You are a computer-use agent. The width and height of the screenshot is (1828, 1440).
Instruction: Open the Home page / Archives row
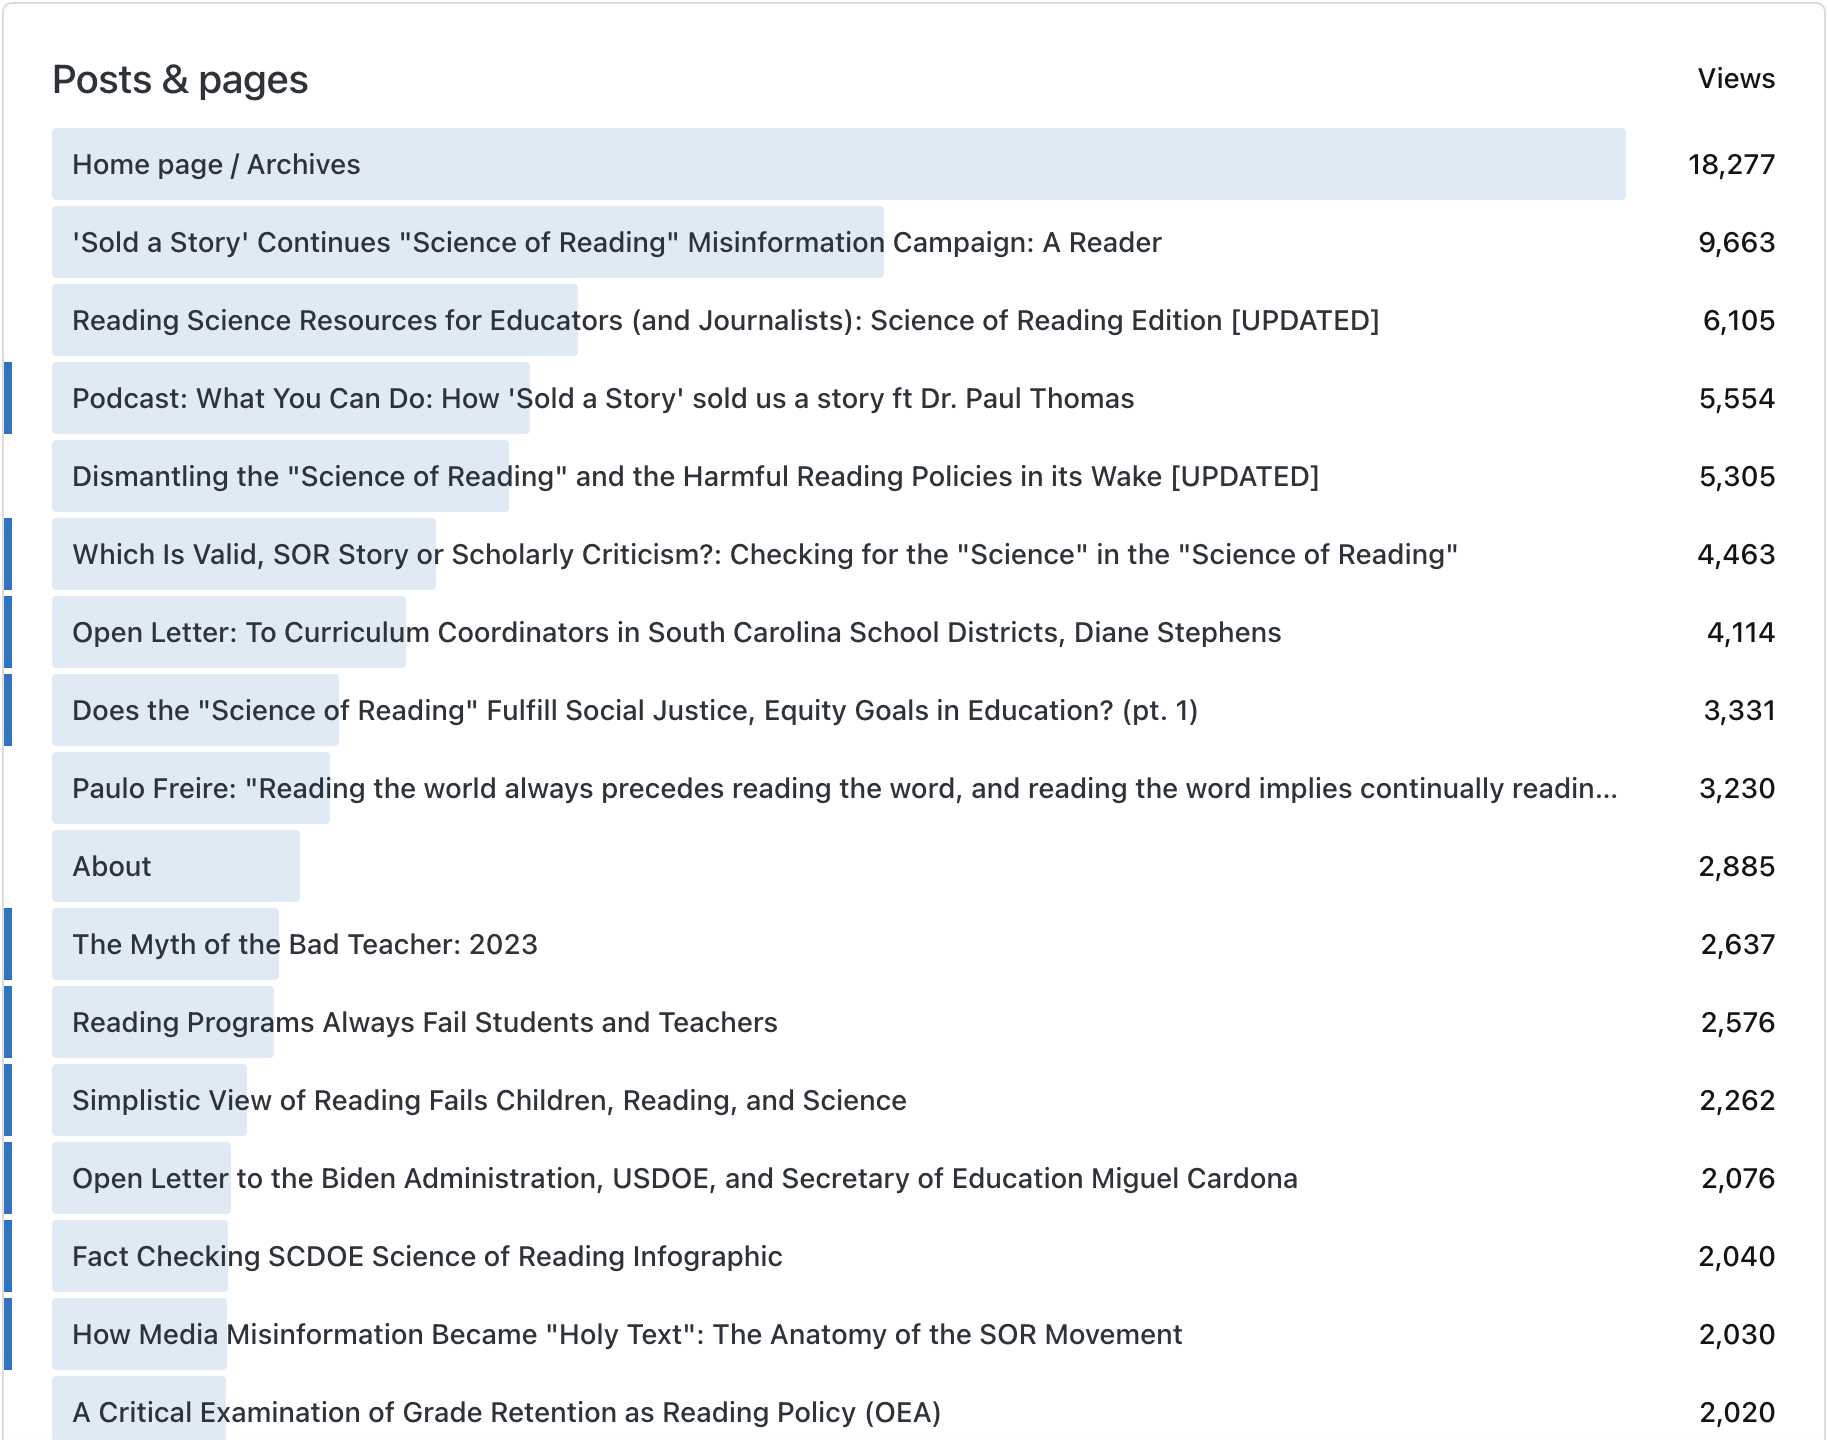[216, 164]
